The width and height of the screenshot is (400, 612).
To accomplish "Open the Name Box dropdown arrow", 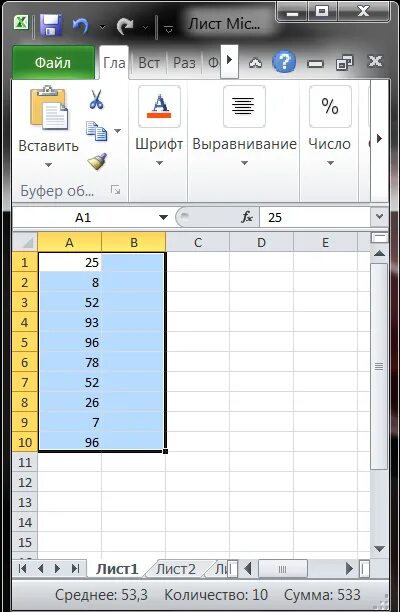I will click(164, 217).
